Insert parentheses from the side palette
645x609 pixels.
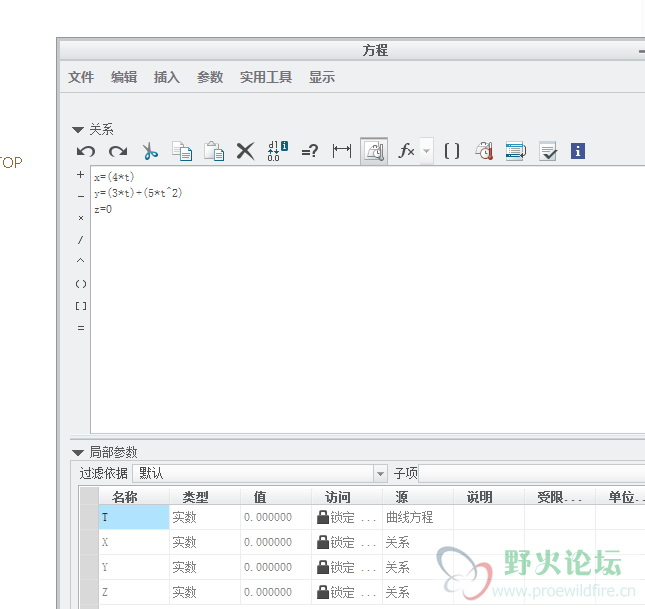coord(81,284)
